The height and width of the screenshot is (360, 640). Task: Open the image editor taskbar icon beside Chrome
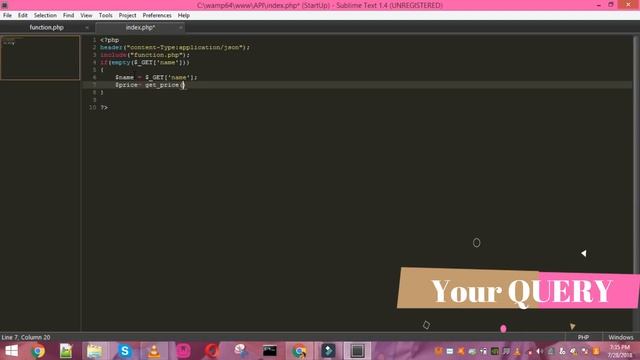66,351
